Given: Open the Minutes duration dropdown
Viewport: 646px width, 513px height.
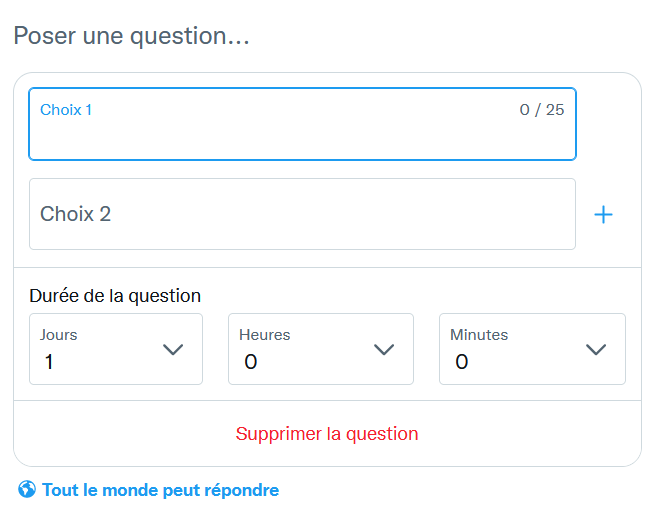Looking at the screenshot, I should pos(532,349).
